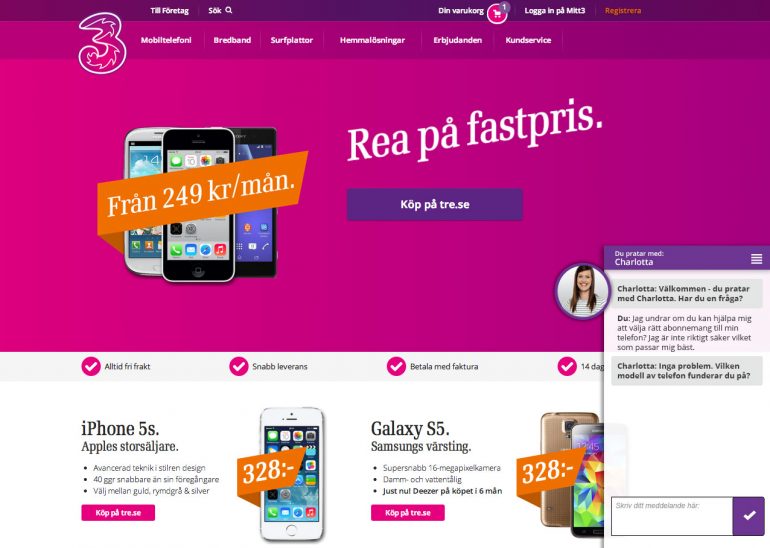Click Charlotta's chat avatar photo
The height and width of the screenshot is (548, 770).
pos(582,291)
